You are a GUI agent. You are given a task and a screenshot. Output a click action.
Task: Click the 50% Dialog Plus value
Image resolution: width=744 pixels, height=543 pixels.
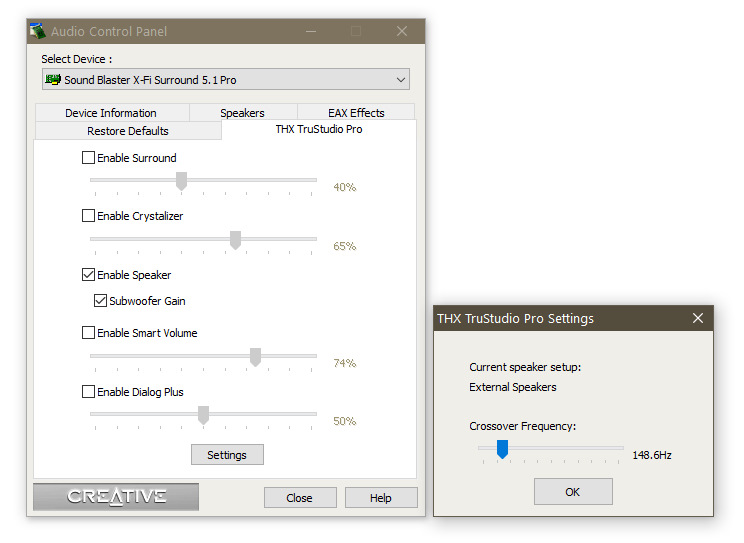tap(344, 421)
